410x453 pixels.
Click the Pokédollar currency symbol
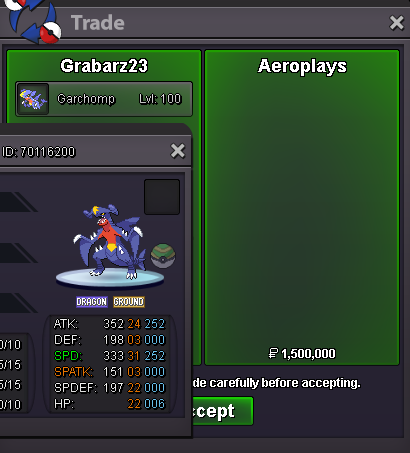click(273, 353)
